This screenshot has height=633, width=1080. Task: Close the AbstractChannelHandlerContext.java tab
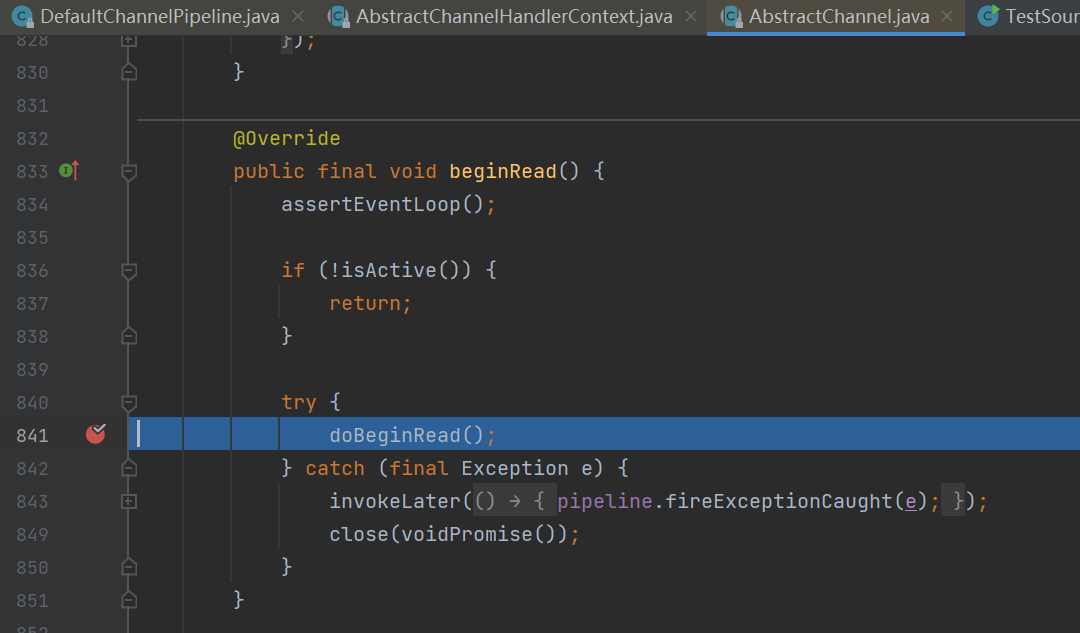(x=690, y=17)
